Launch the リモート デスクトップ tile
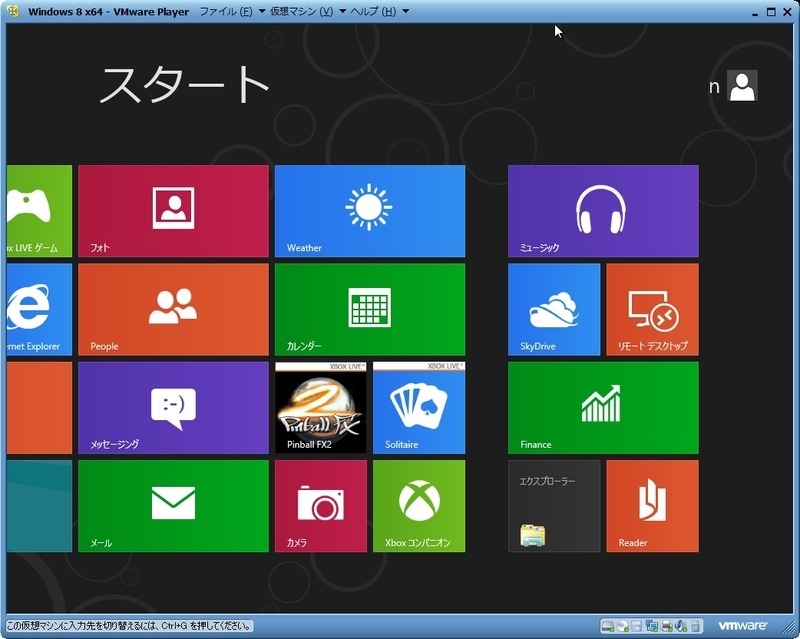This screenshot has width=800, height=639. (x=653, y=309)
